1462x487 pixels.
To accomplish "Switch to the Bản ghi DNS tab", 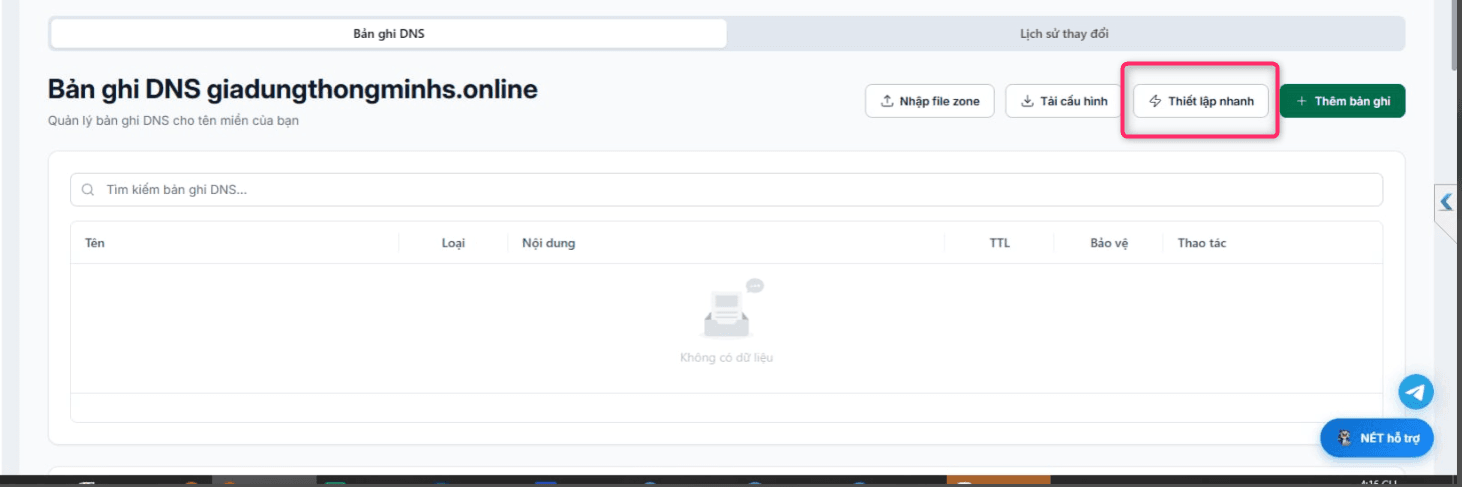I will pyautogui.click(x=389, y=34).
